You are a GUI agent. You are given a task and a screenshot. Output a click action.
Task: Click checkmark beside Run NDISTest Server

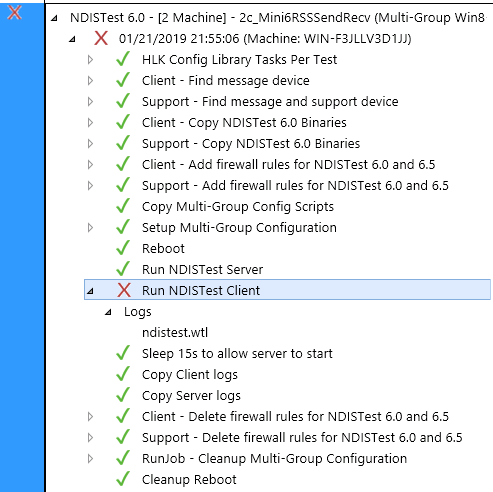click(123, 269)
